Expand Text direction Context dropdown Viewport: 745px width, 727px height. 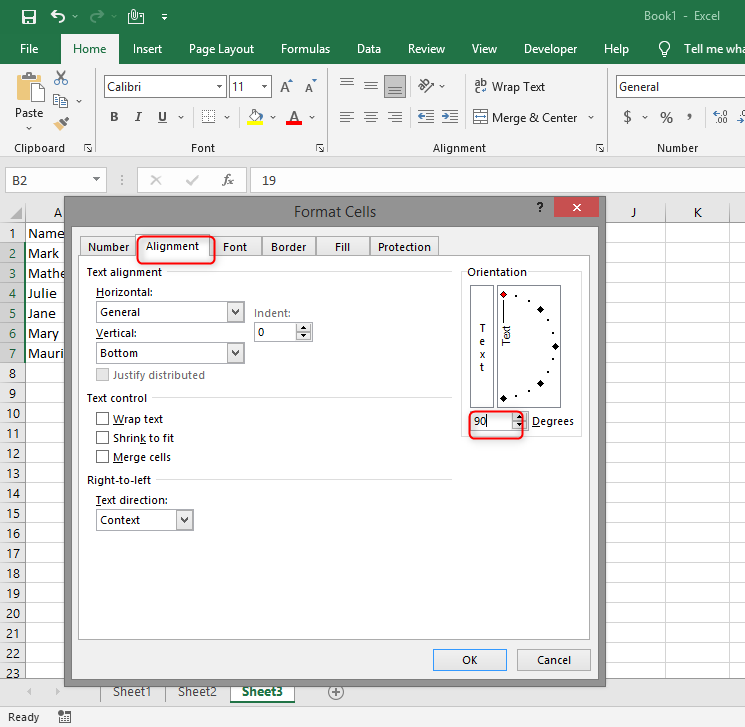[x=184, y=519]
